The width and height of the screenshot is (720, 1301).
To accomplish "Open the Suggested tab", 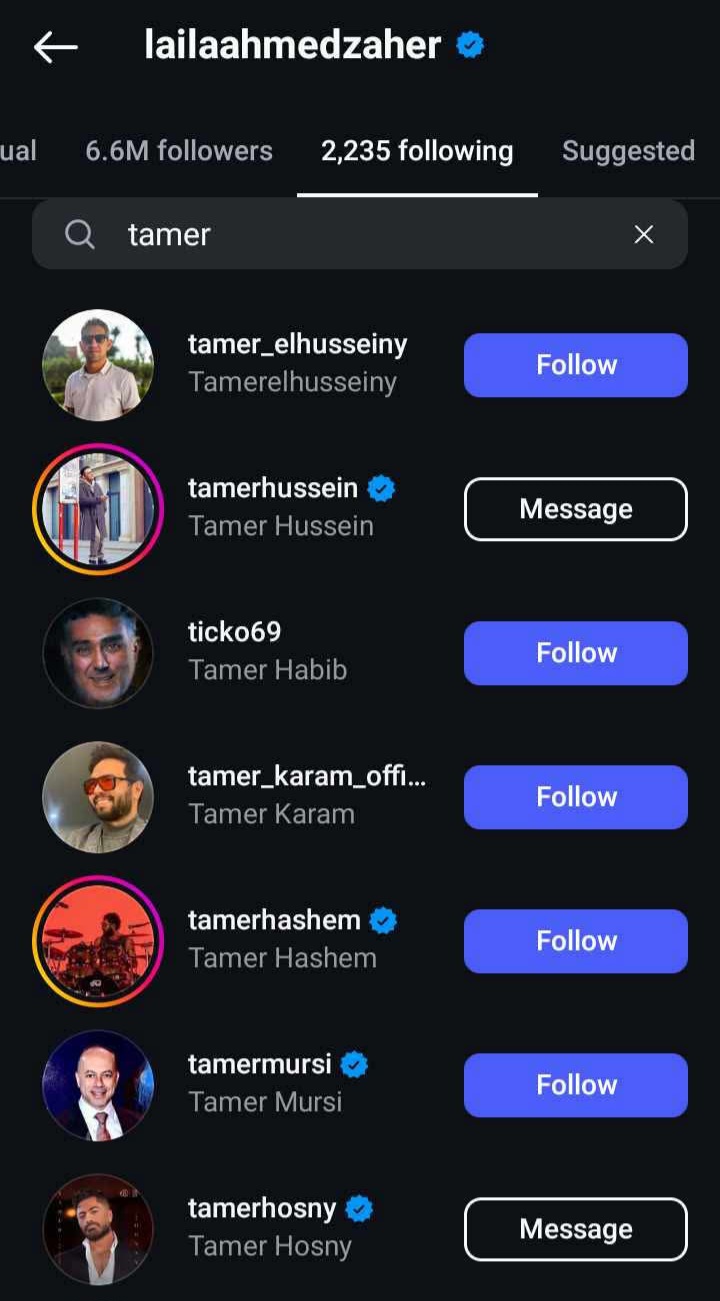I will (x=628, y=151).
